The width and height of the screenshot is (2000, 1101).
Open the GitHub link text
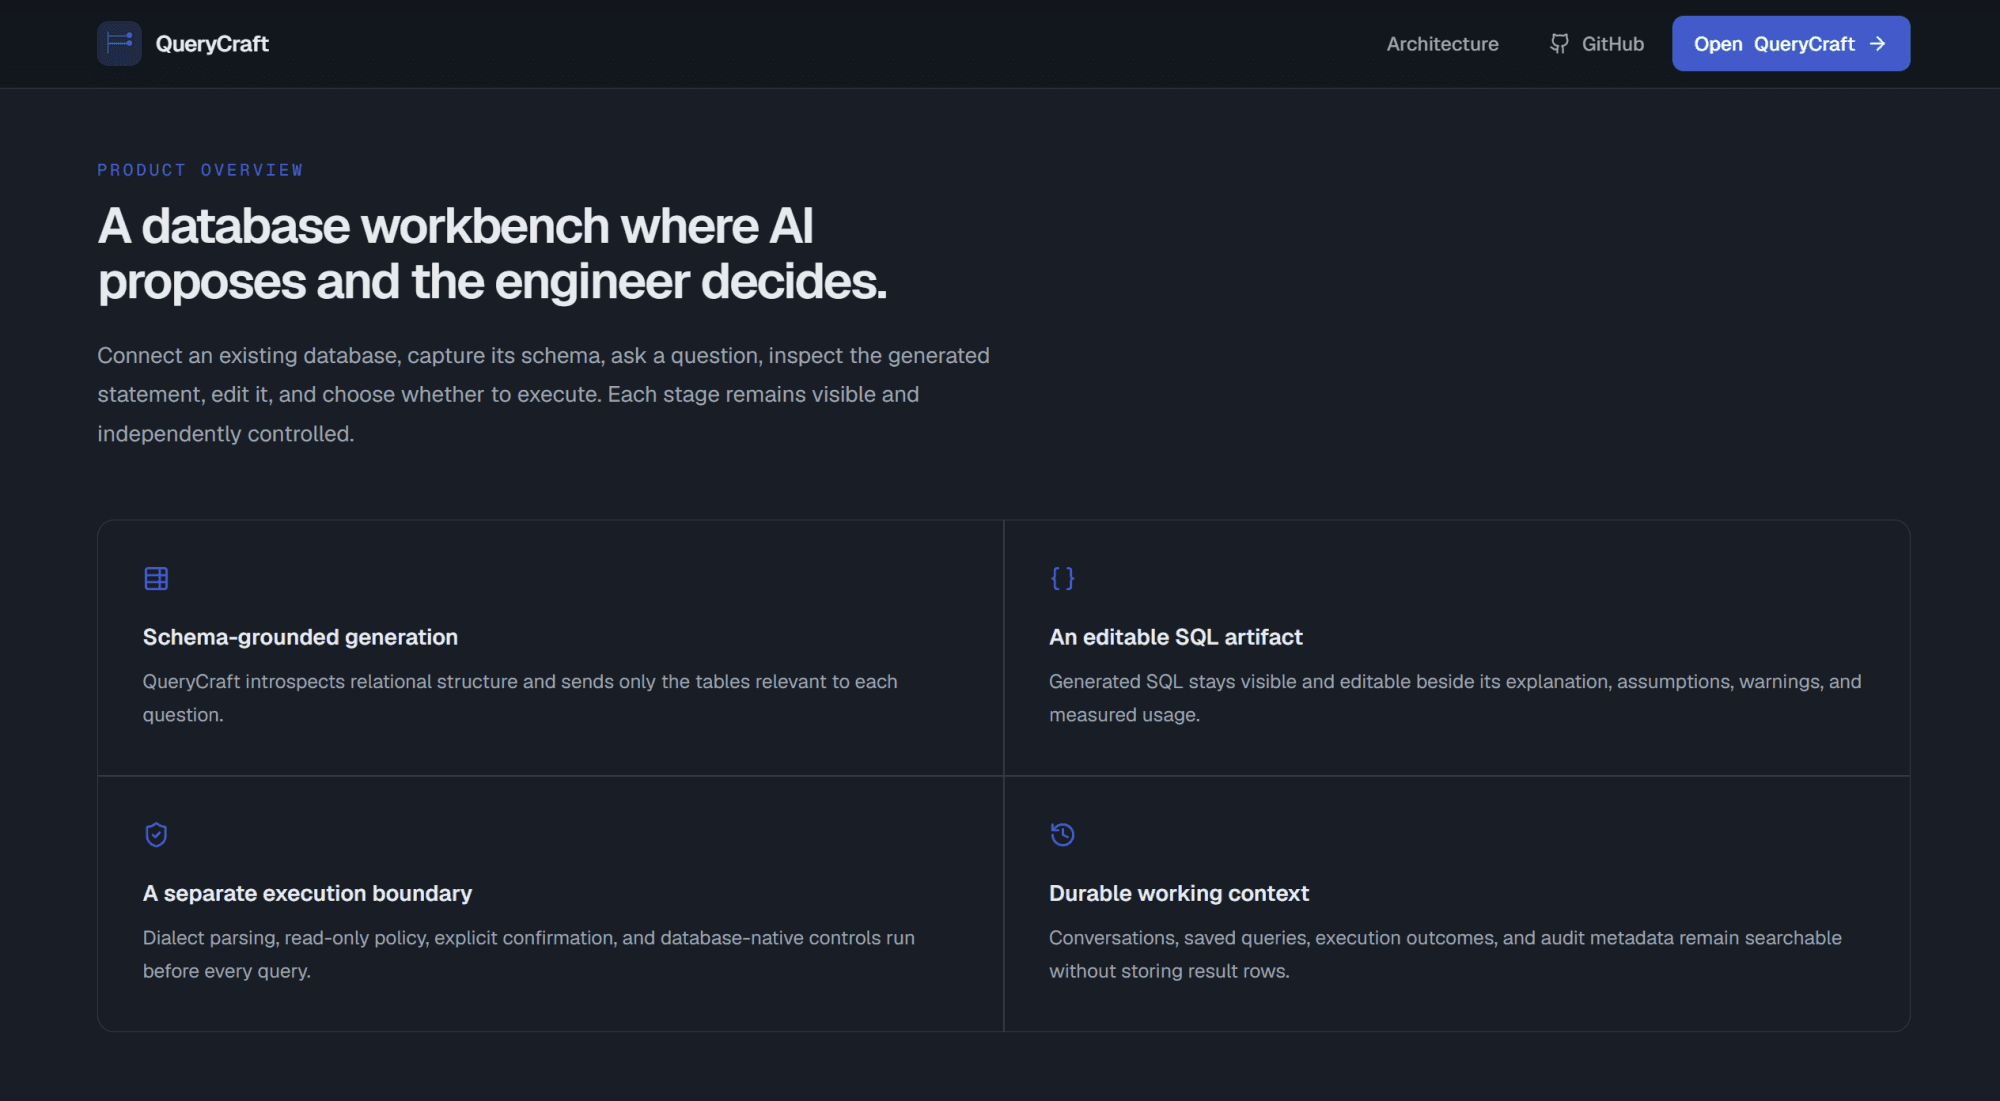click(1612, 44)
